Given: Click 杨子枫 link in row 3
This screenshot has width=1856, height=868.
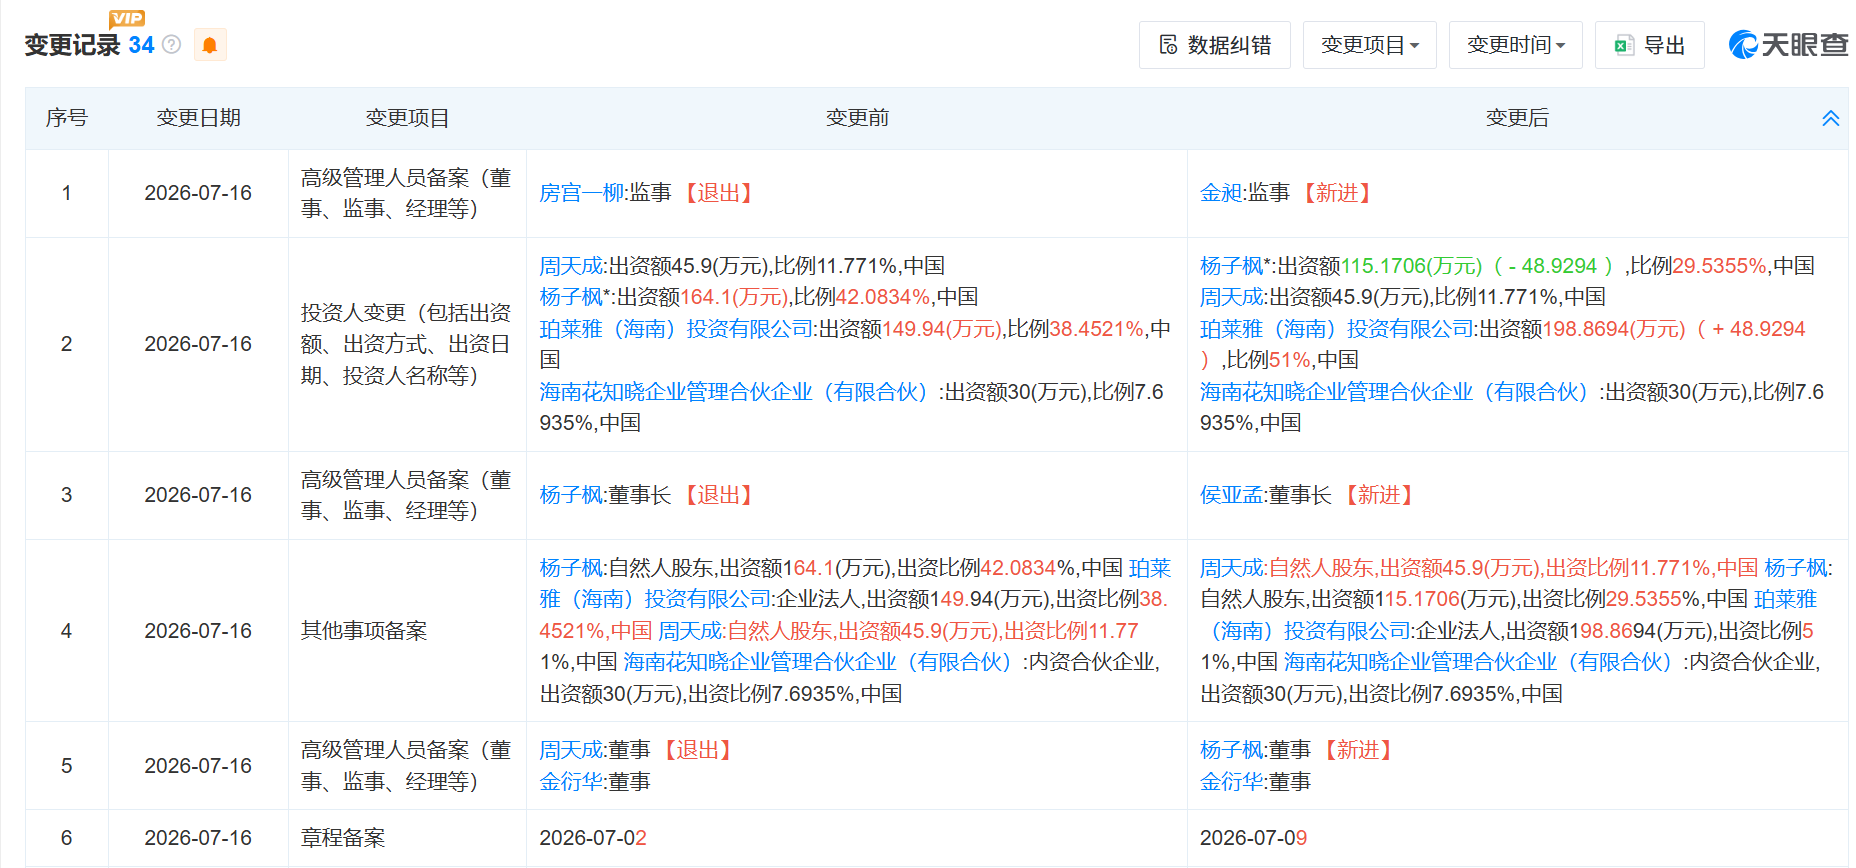Looking at the screenshot, I should 571,495.
